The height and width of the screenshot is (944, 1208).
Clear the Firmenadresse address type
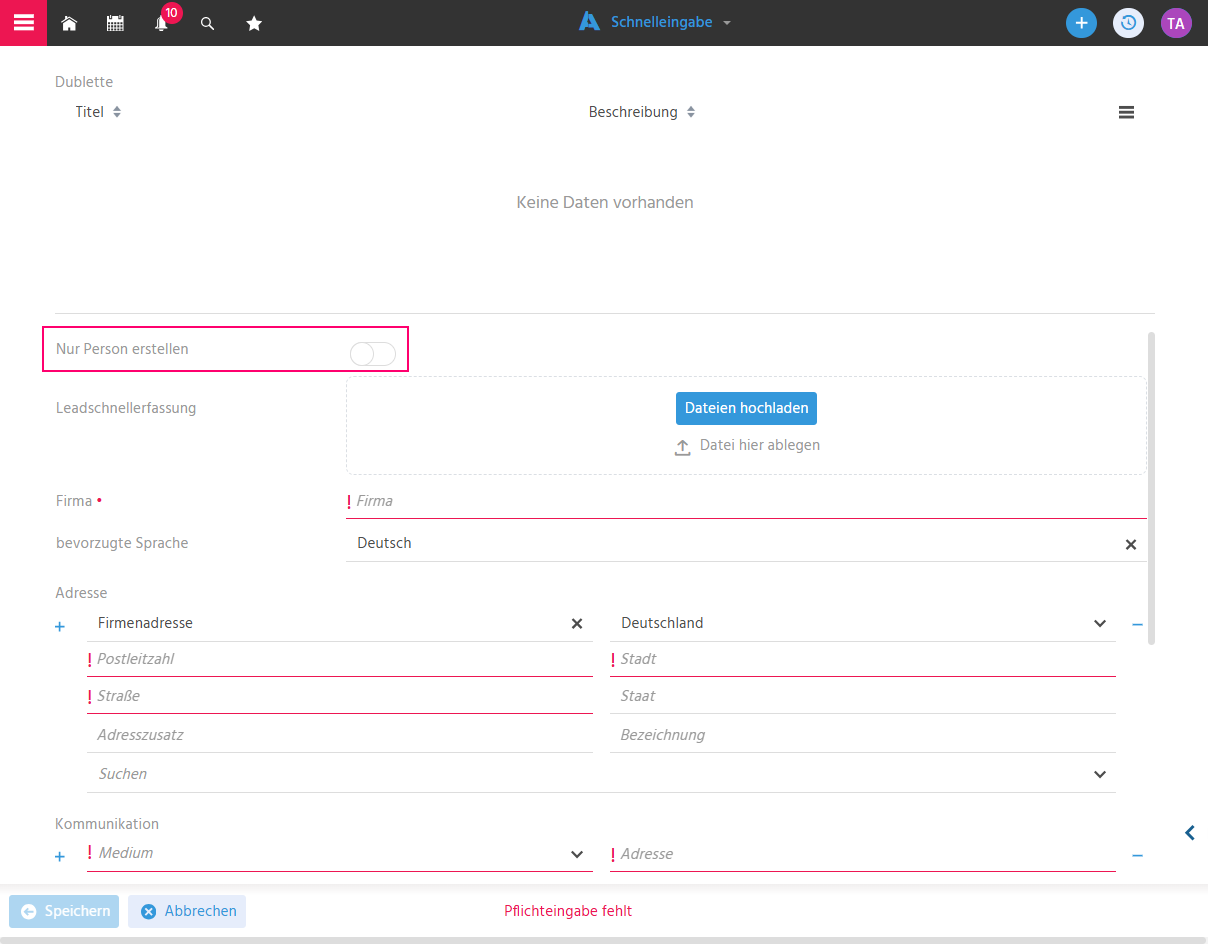click(577, 624)
